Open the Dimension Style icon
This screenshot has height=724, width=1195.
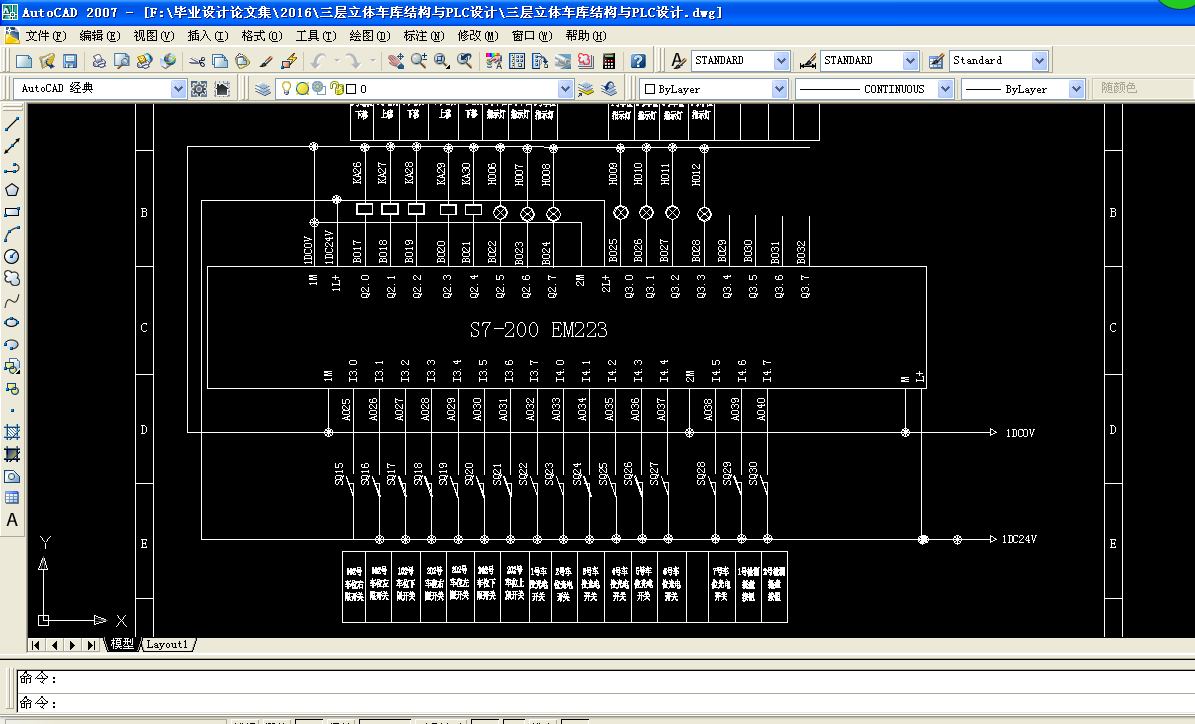tap(808, 61)
